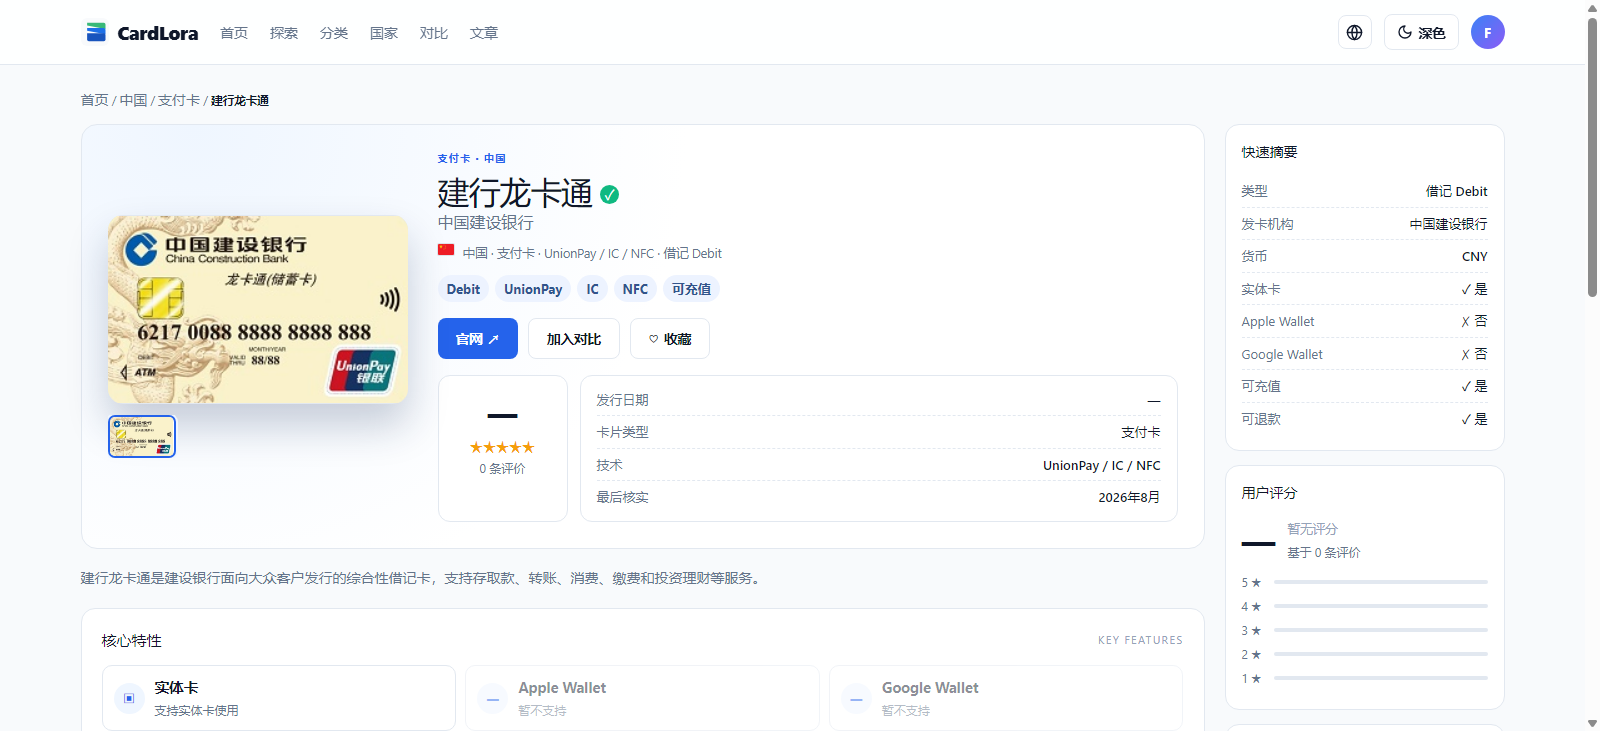The width and height of the screenshot is (1600, 731).
Task: Visit the official site via 官网 button
Action: pyautogui.click(x=478, y=339)
